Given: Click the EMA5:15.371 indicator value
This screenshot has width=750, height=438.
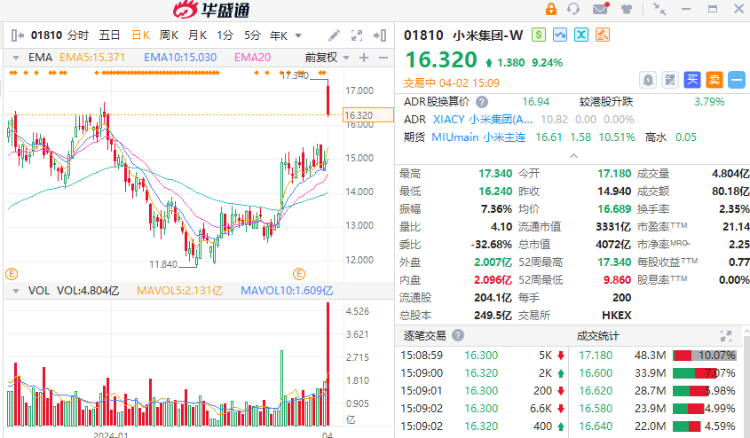Looking at the screenshot, I should [x=92, y=58].
